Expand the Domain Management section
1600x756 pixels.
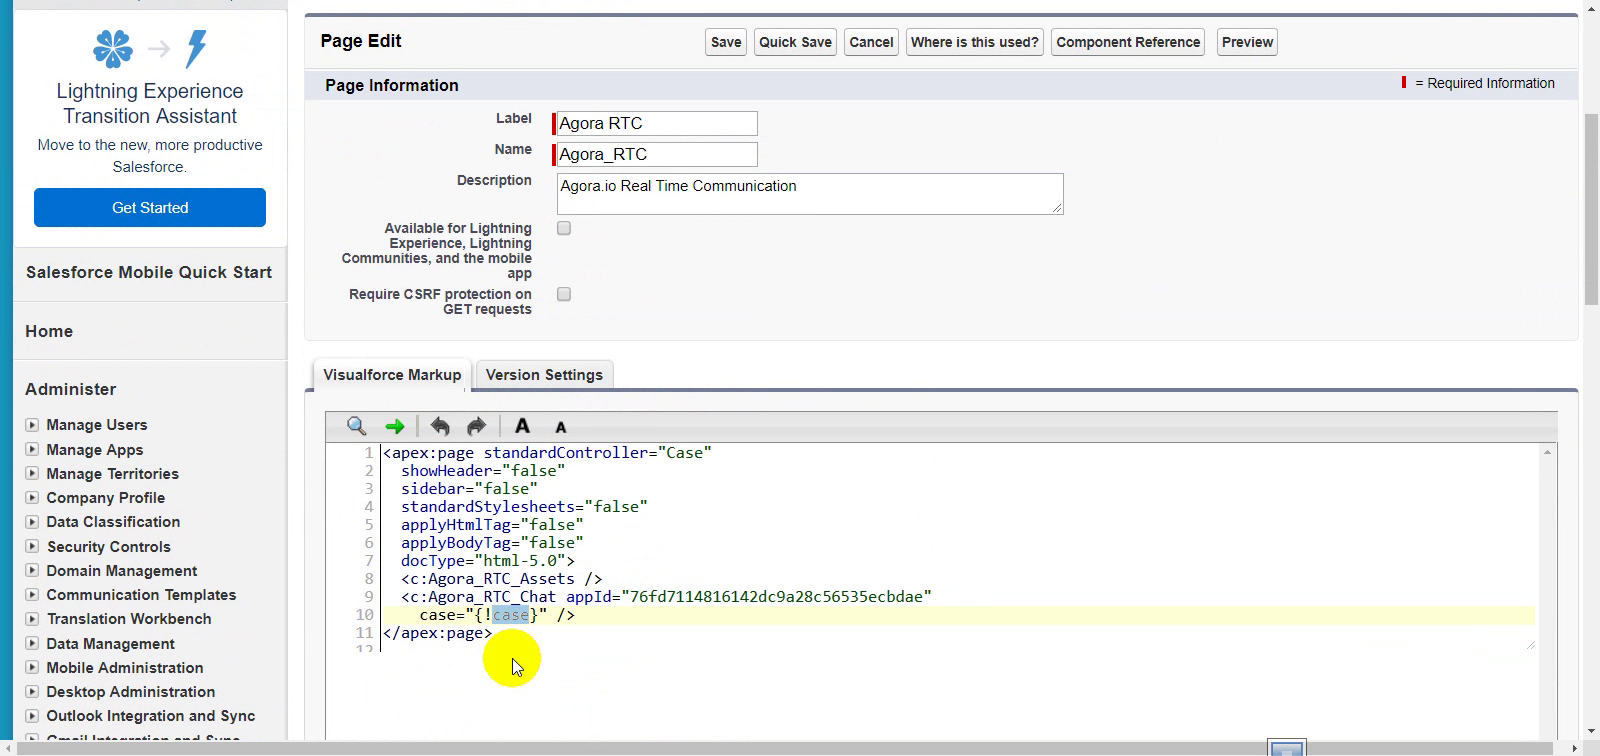coord(32,571)
